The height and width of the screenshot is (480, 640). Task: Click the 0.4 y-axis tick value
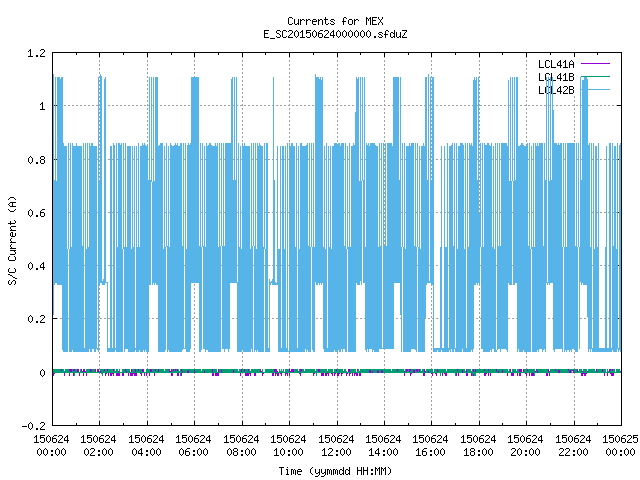point(36,266)
